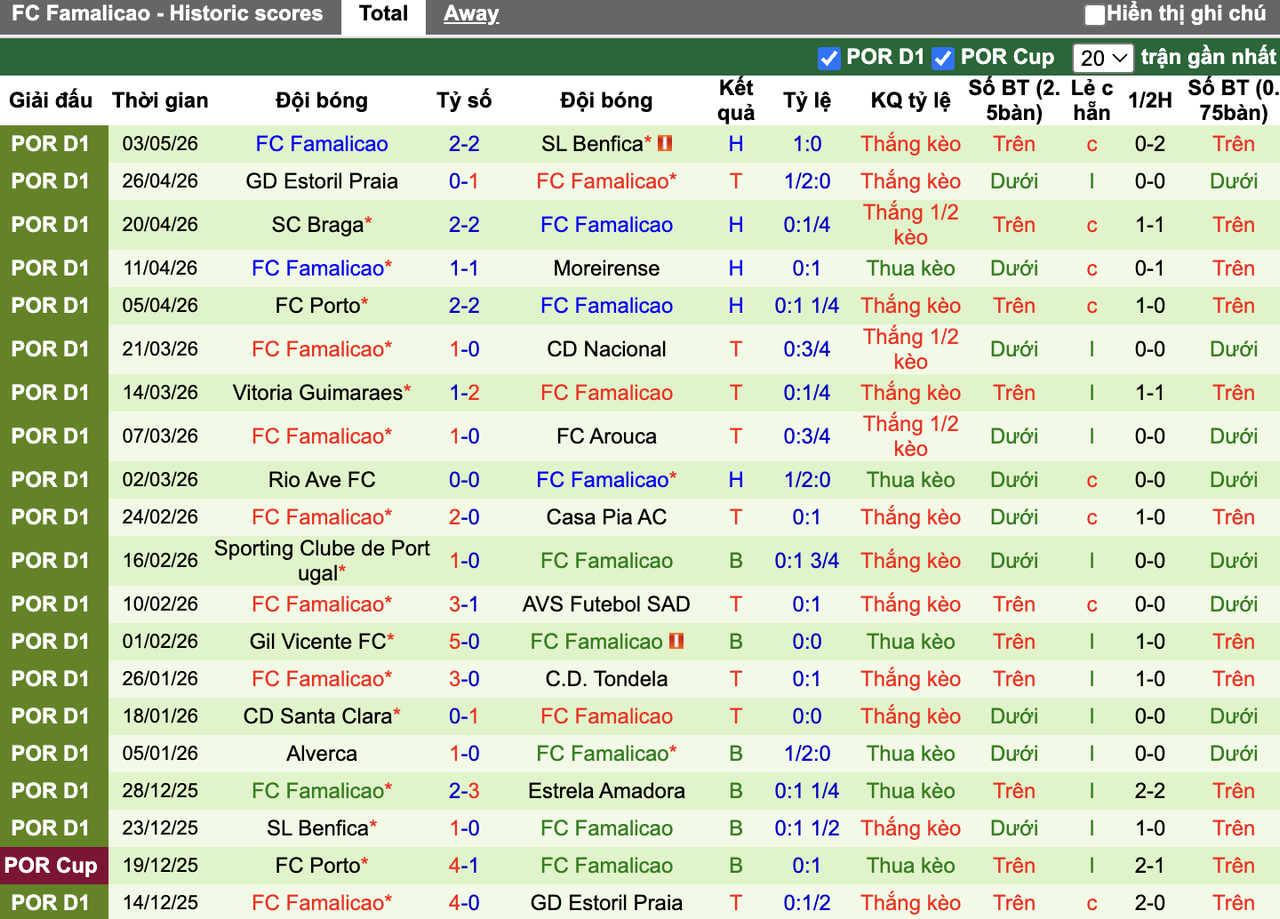Open FC Porto link on 05/04/26 row
This screenshot has width=1280, height=919.
(x=318, y=306)
